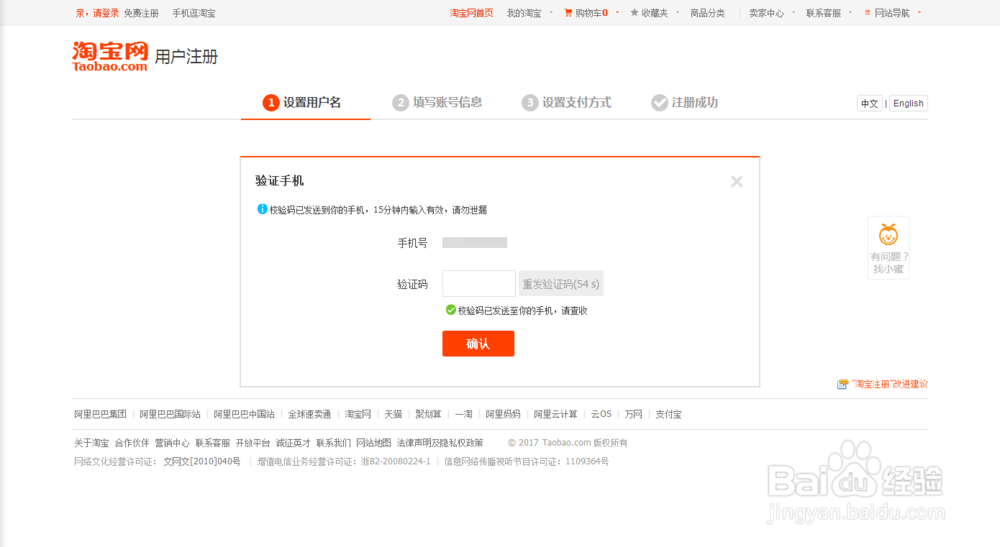Open the 注册成功 step tab
This screenshot has width=1000, height=547.
click(685, 103)
